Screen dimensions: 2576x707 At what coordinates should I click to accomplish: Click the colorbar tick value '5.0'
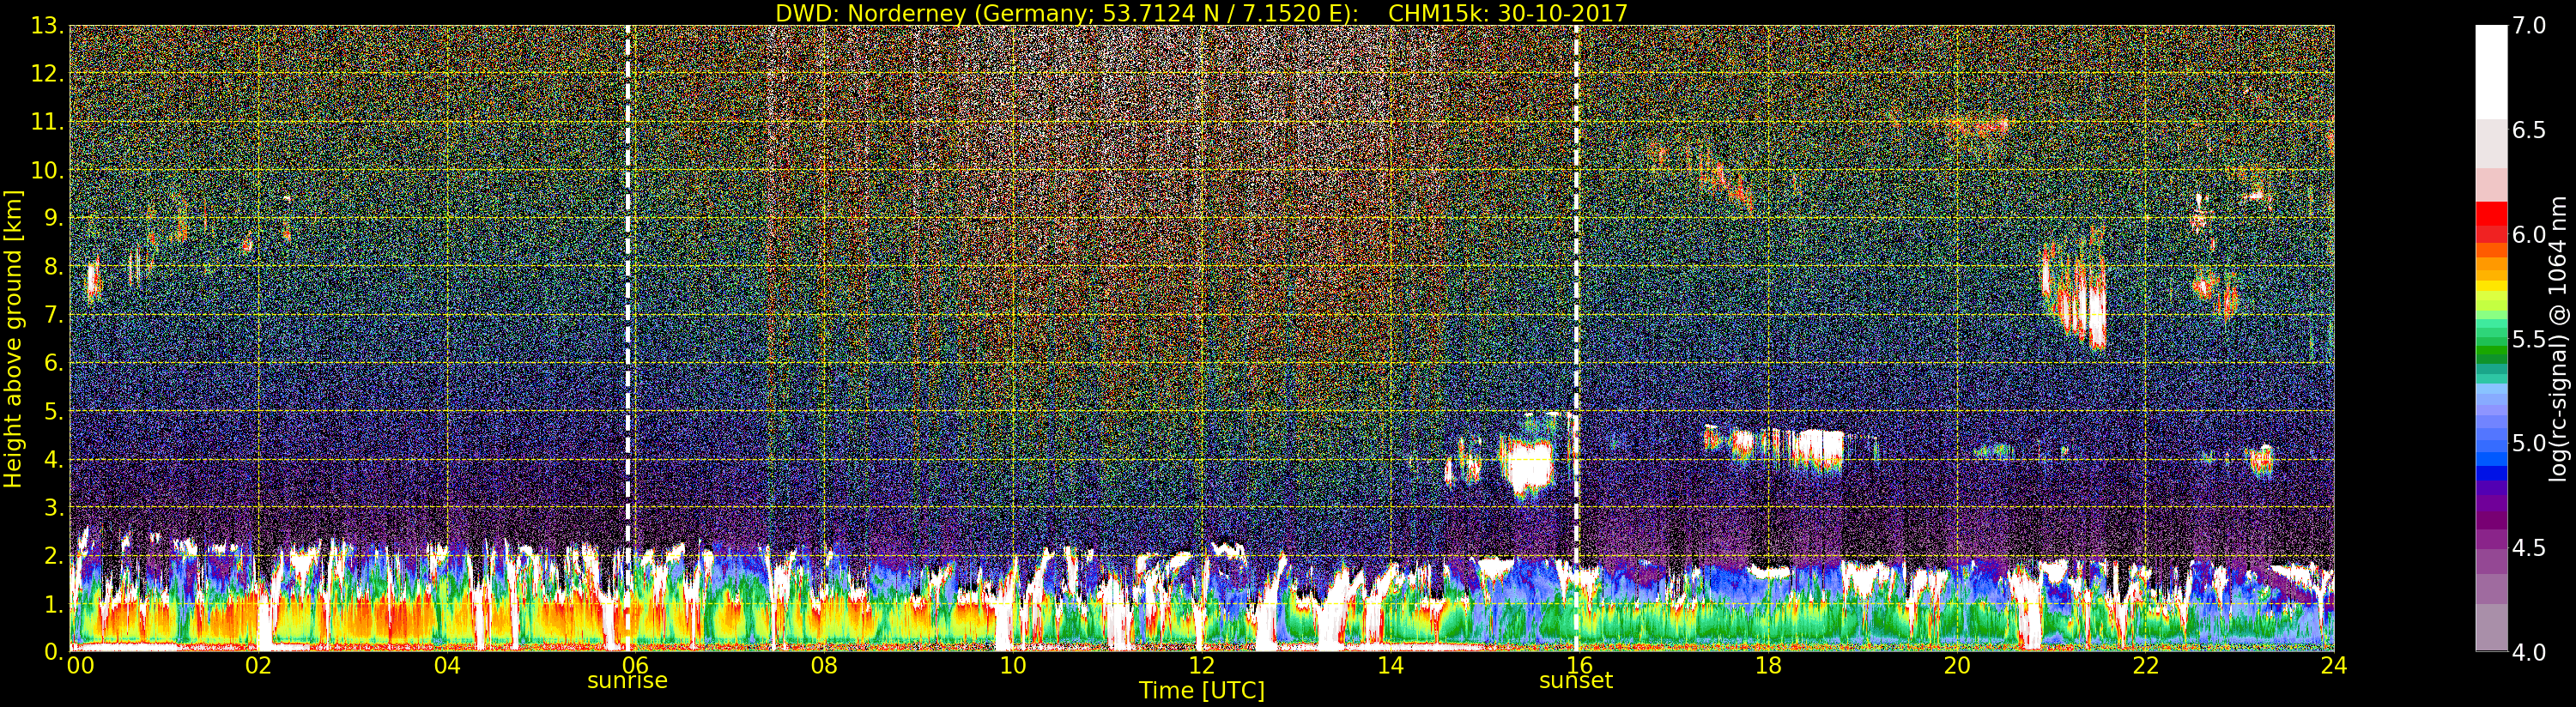click(2529, 443)
